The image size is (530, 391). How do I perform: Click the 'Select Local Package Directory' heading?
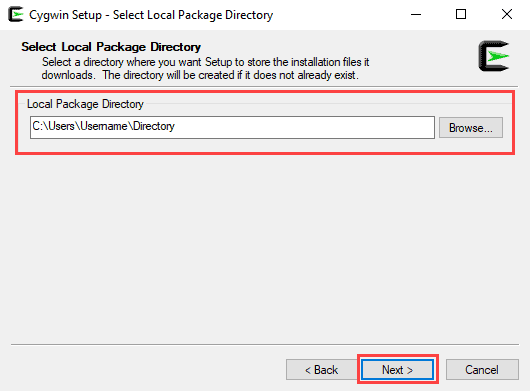point(111,47)
